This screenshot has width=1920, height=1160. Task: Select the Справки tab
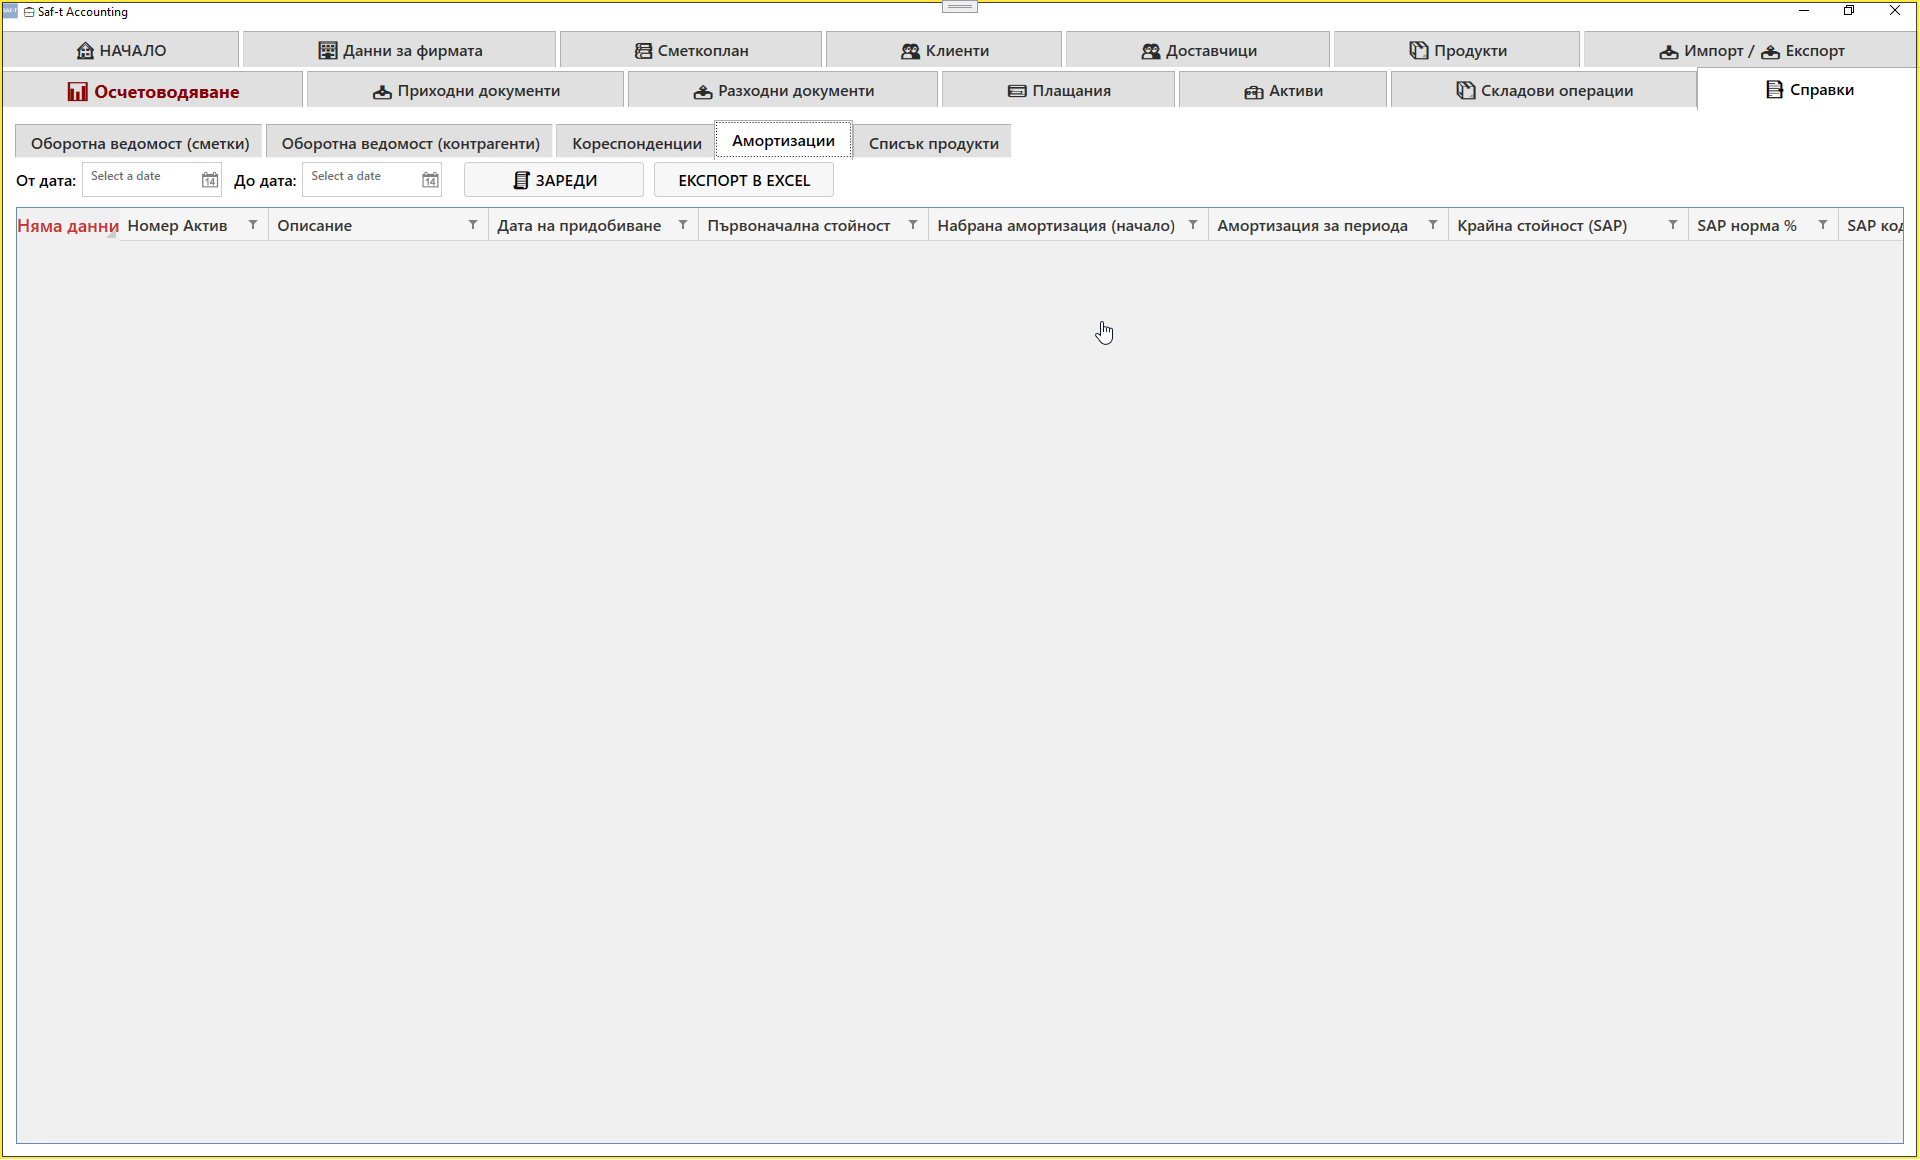tap(1808, 90)
